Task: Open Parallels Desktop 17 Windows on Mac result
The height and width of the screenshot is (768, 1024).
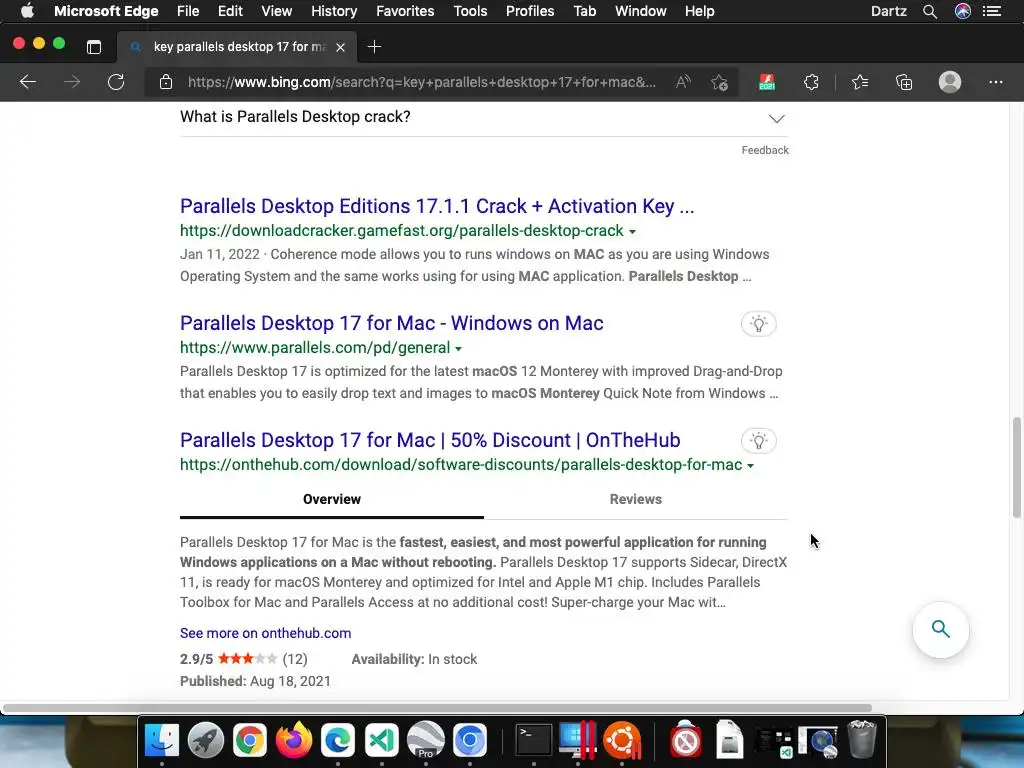Action: tap(392, 323)
